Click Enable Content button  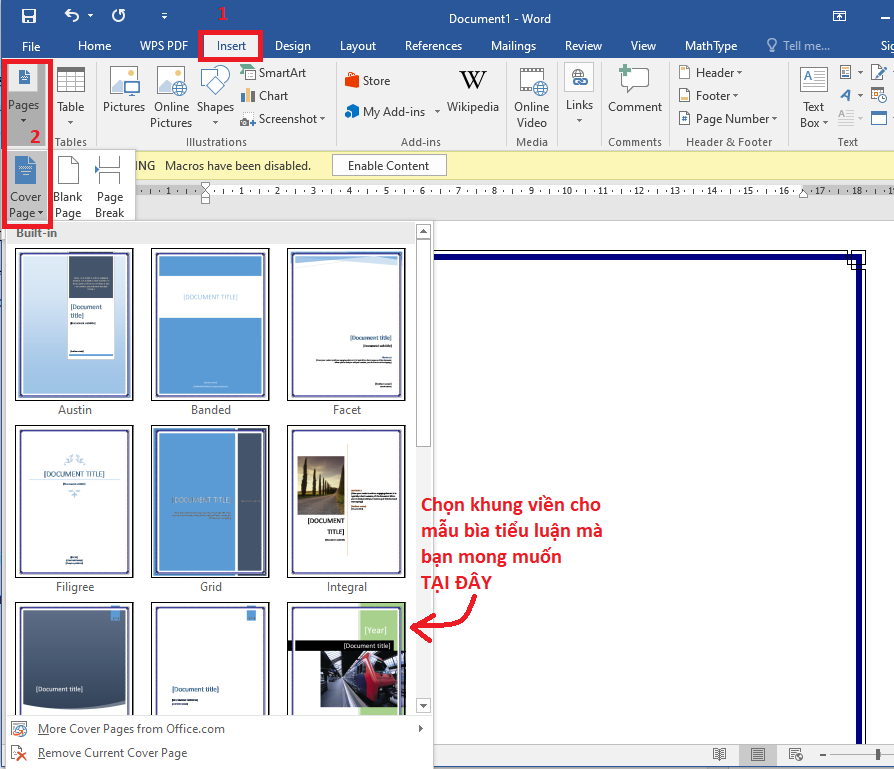click(388, 166)
